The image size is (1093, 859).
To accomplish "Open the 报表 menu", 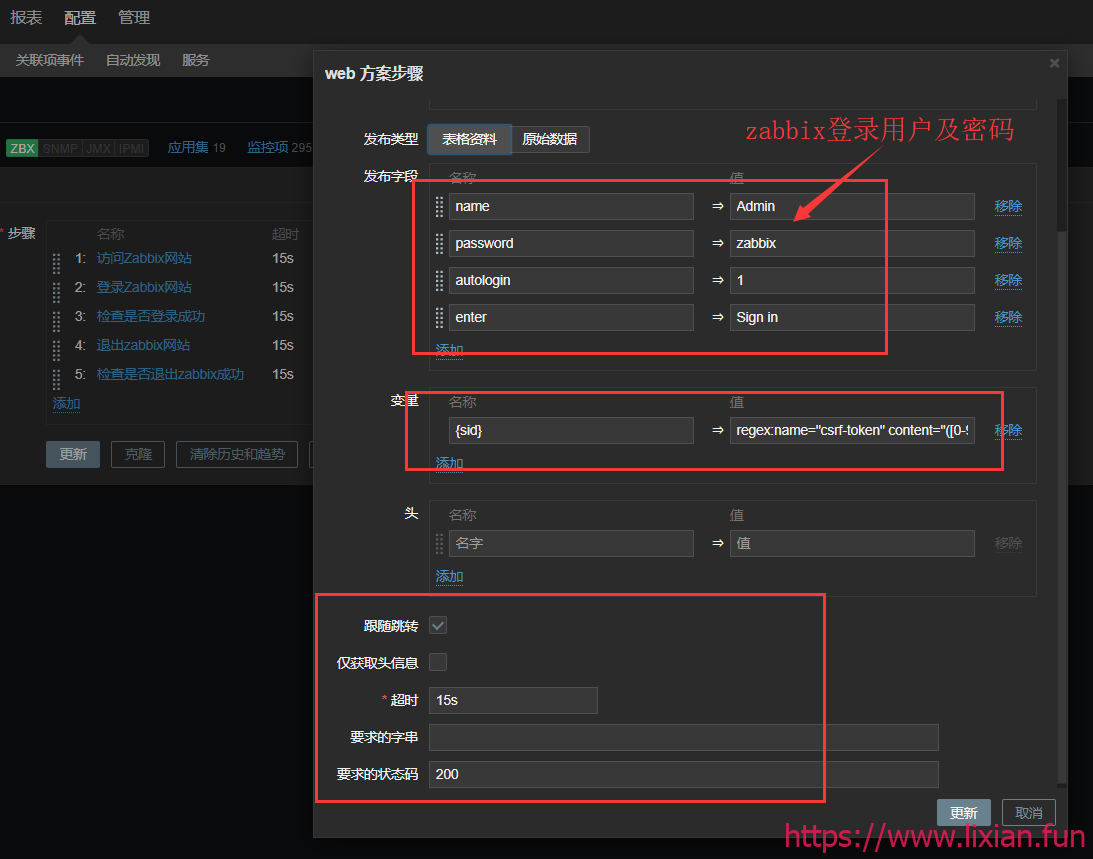I will pyautogui.click(x=26, y=17).
